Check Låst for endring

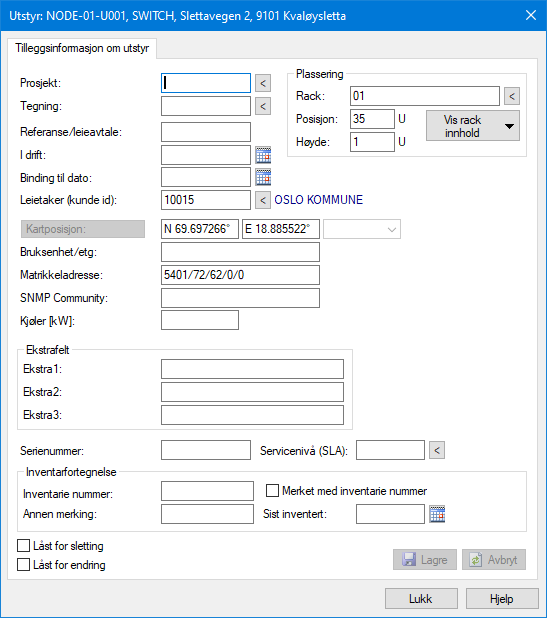click(24, 565)
